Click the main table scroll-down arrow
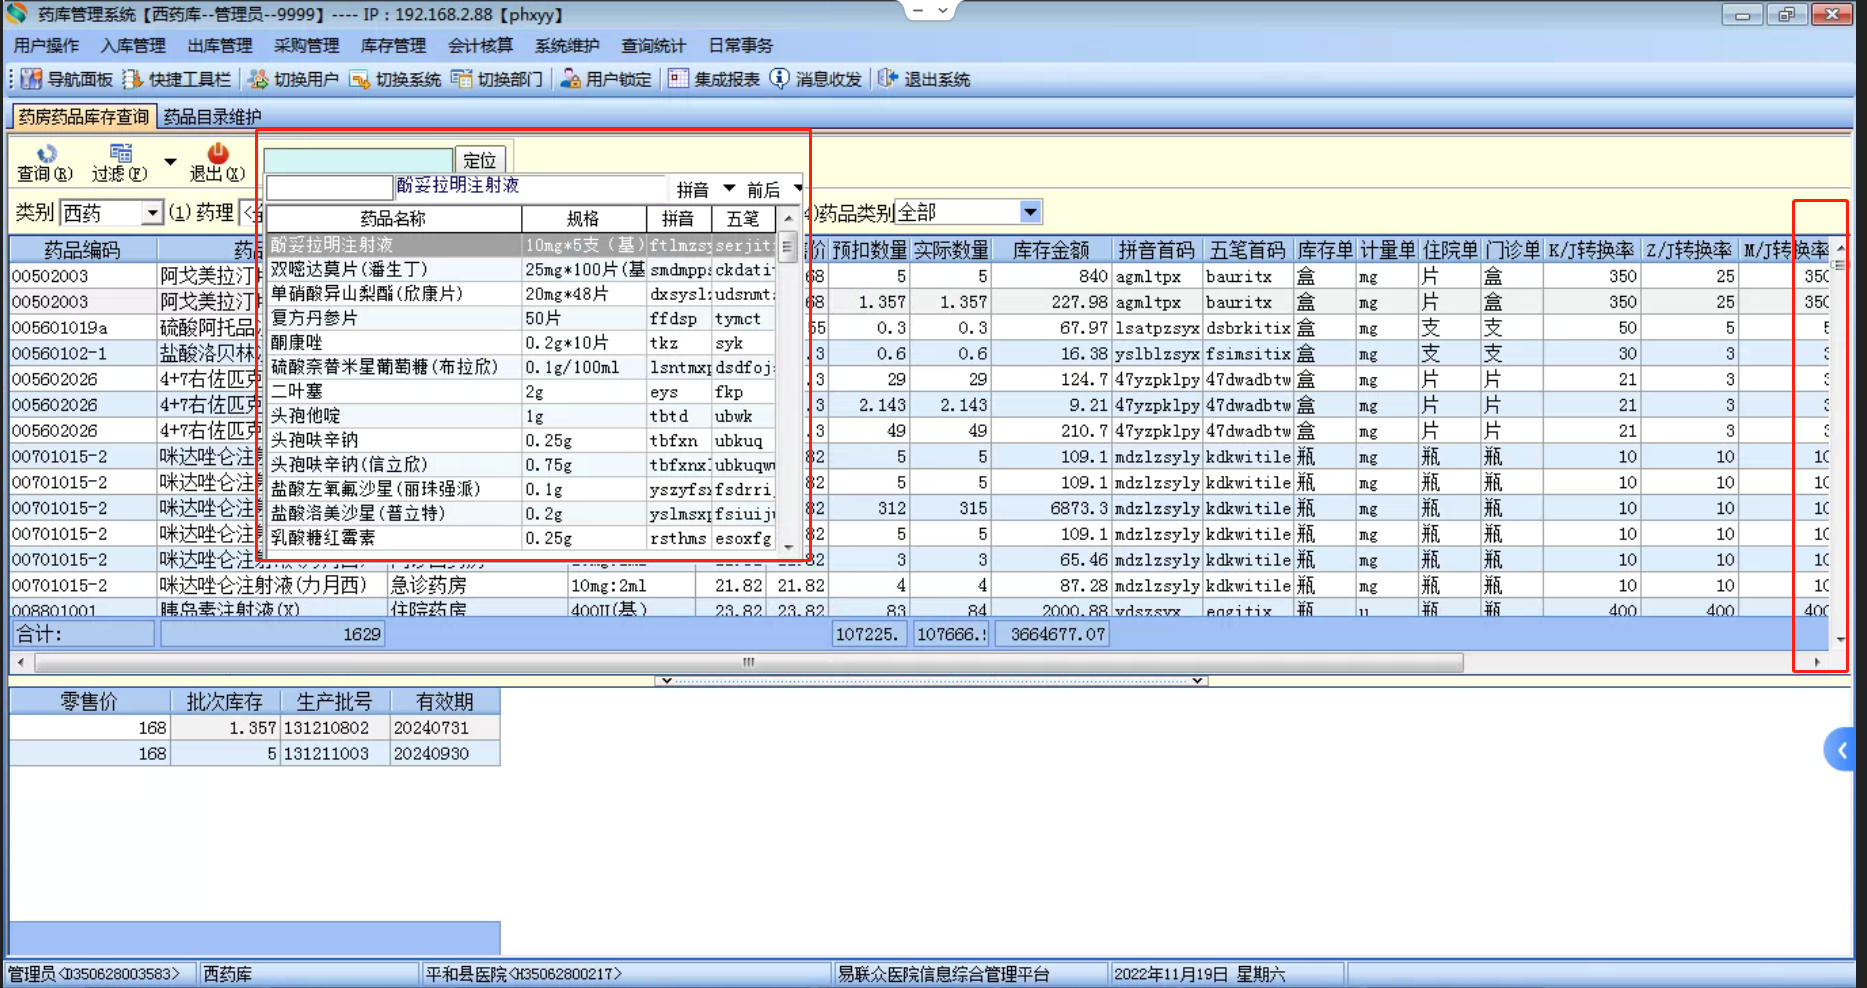1867x988 pixels. [x=1840, y=638]
